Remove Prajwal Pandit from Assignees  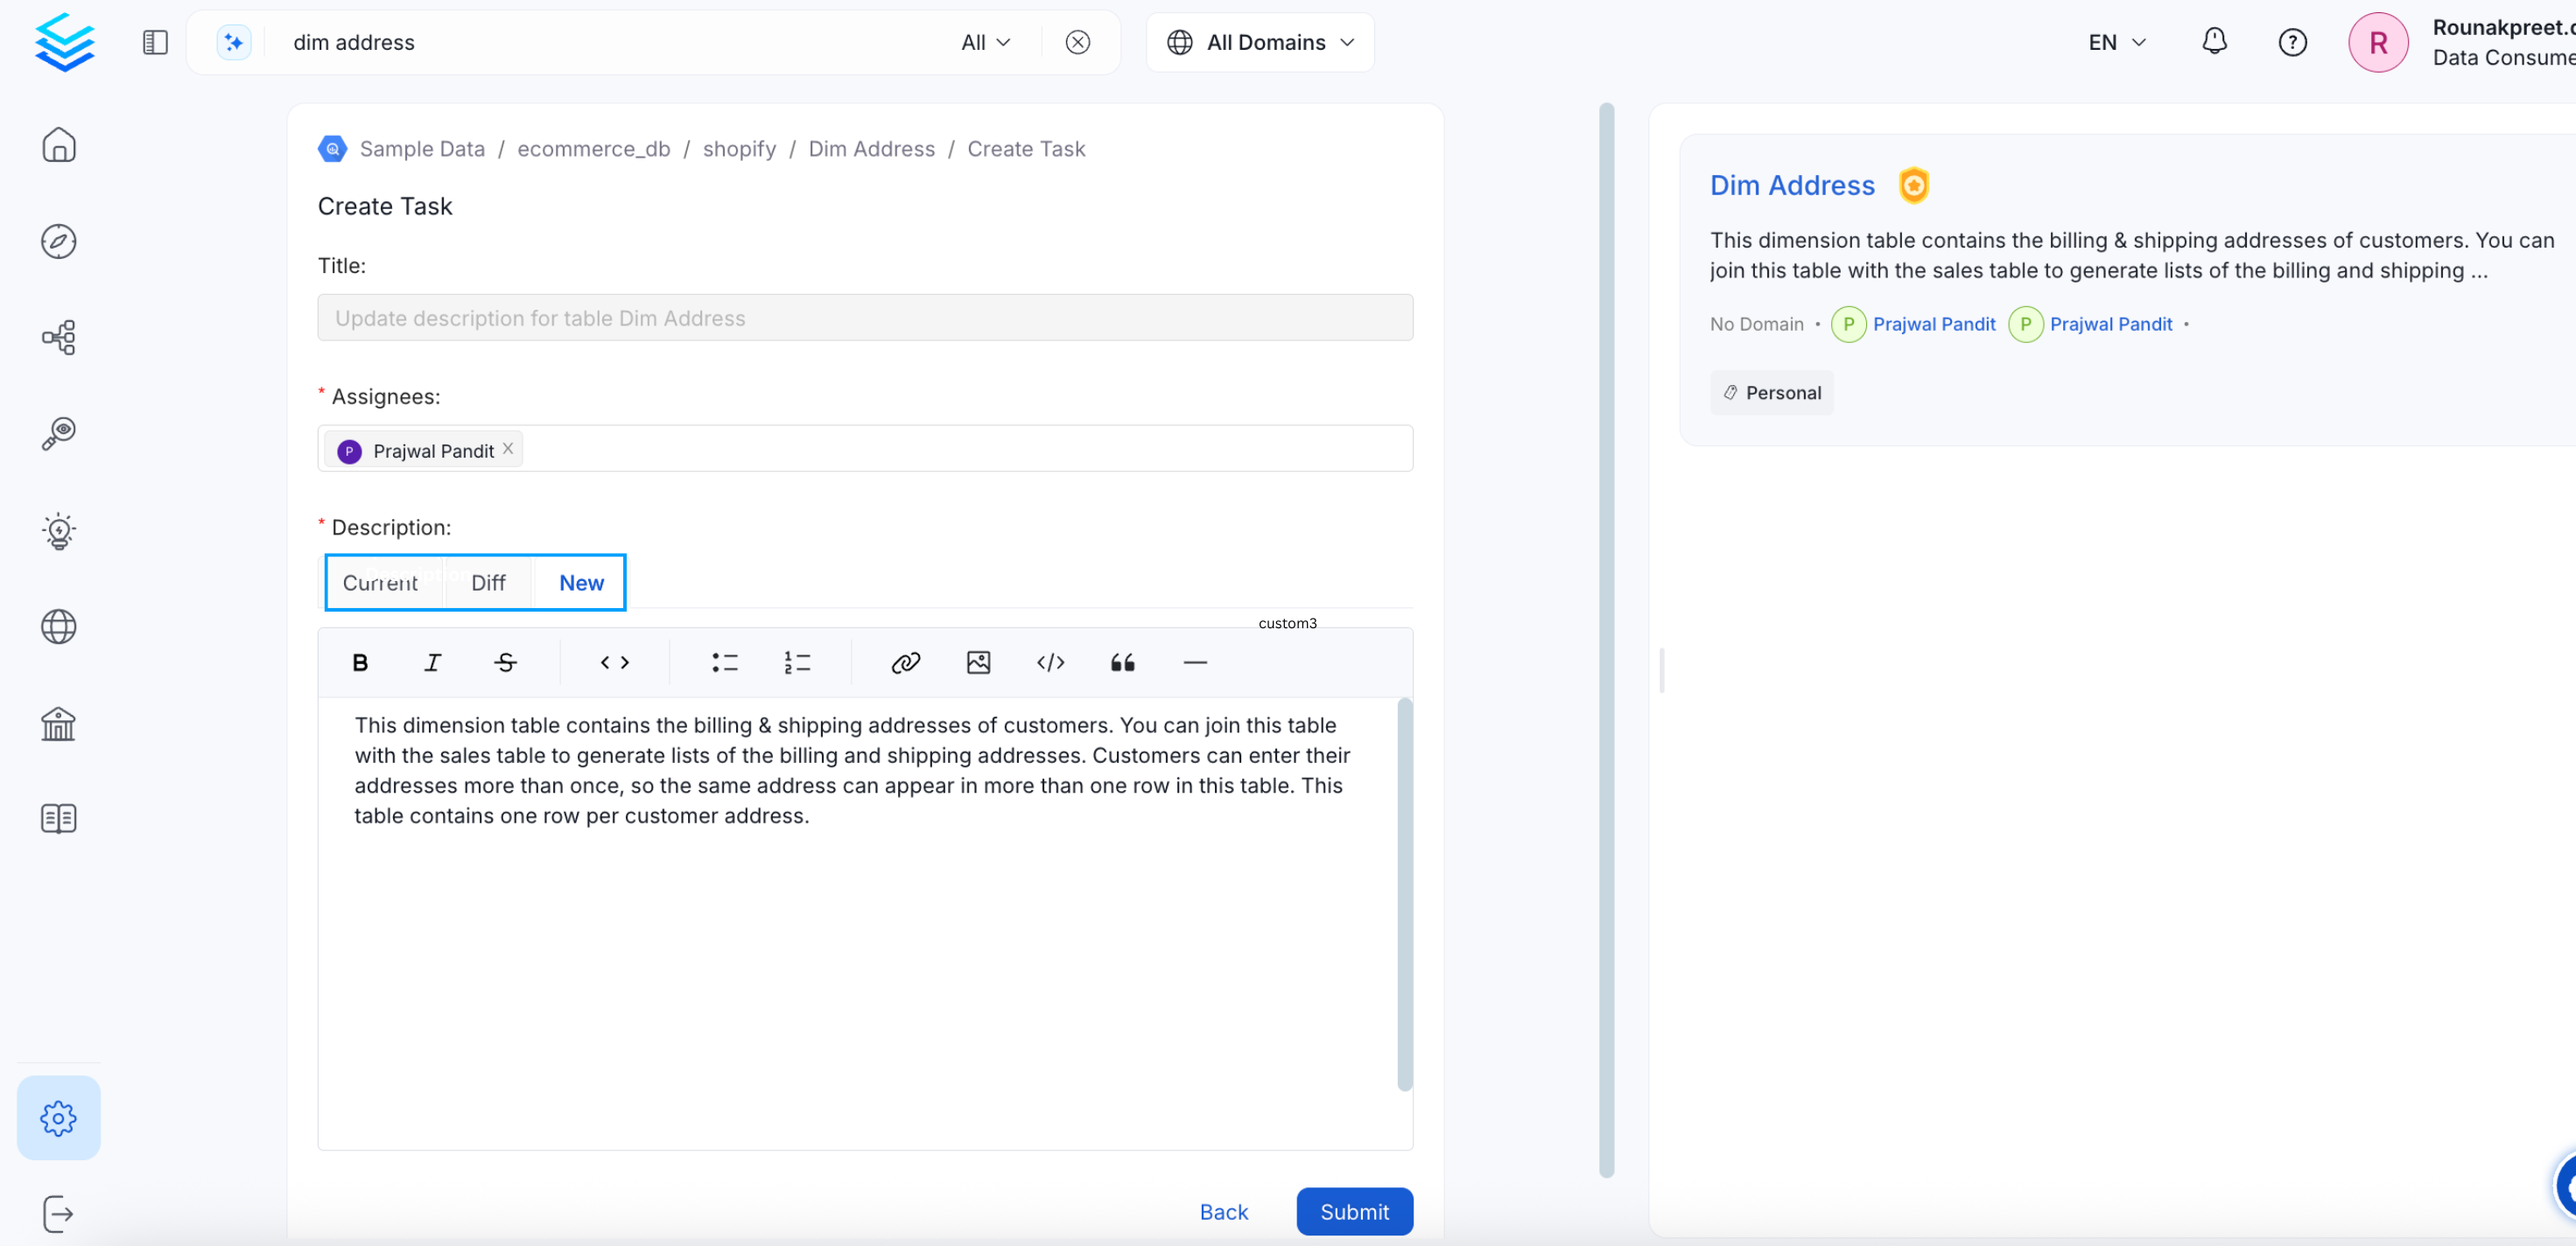click(508, 448)
